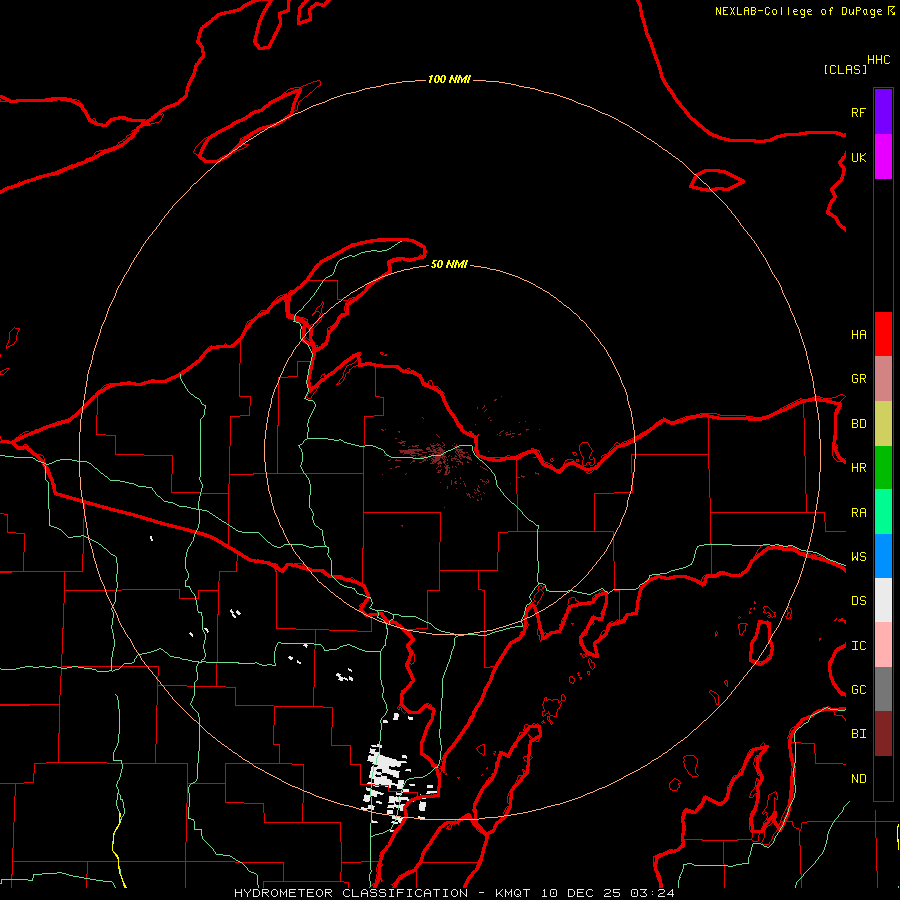Click the blue WS color swatch
This screenshot has width=900, height=900.
(883, 556)
